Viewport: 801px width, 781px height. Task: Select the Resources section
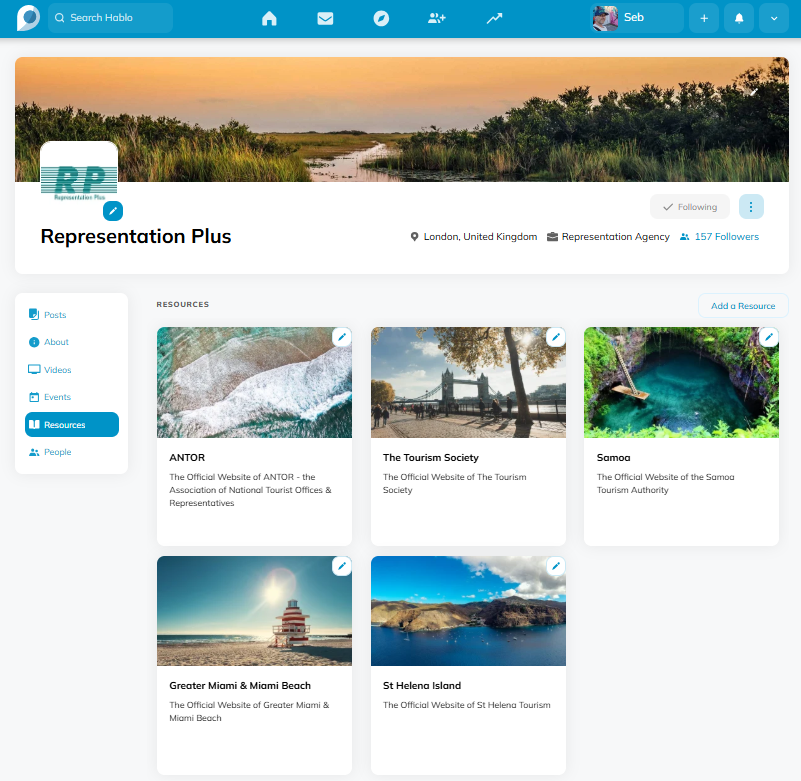point(72,424)
